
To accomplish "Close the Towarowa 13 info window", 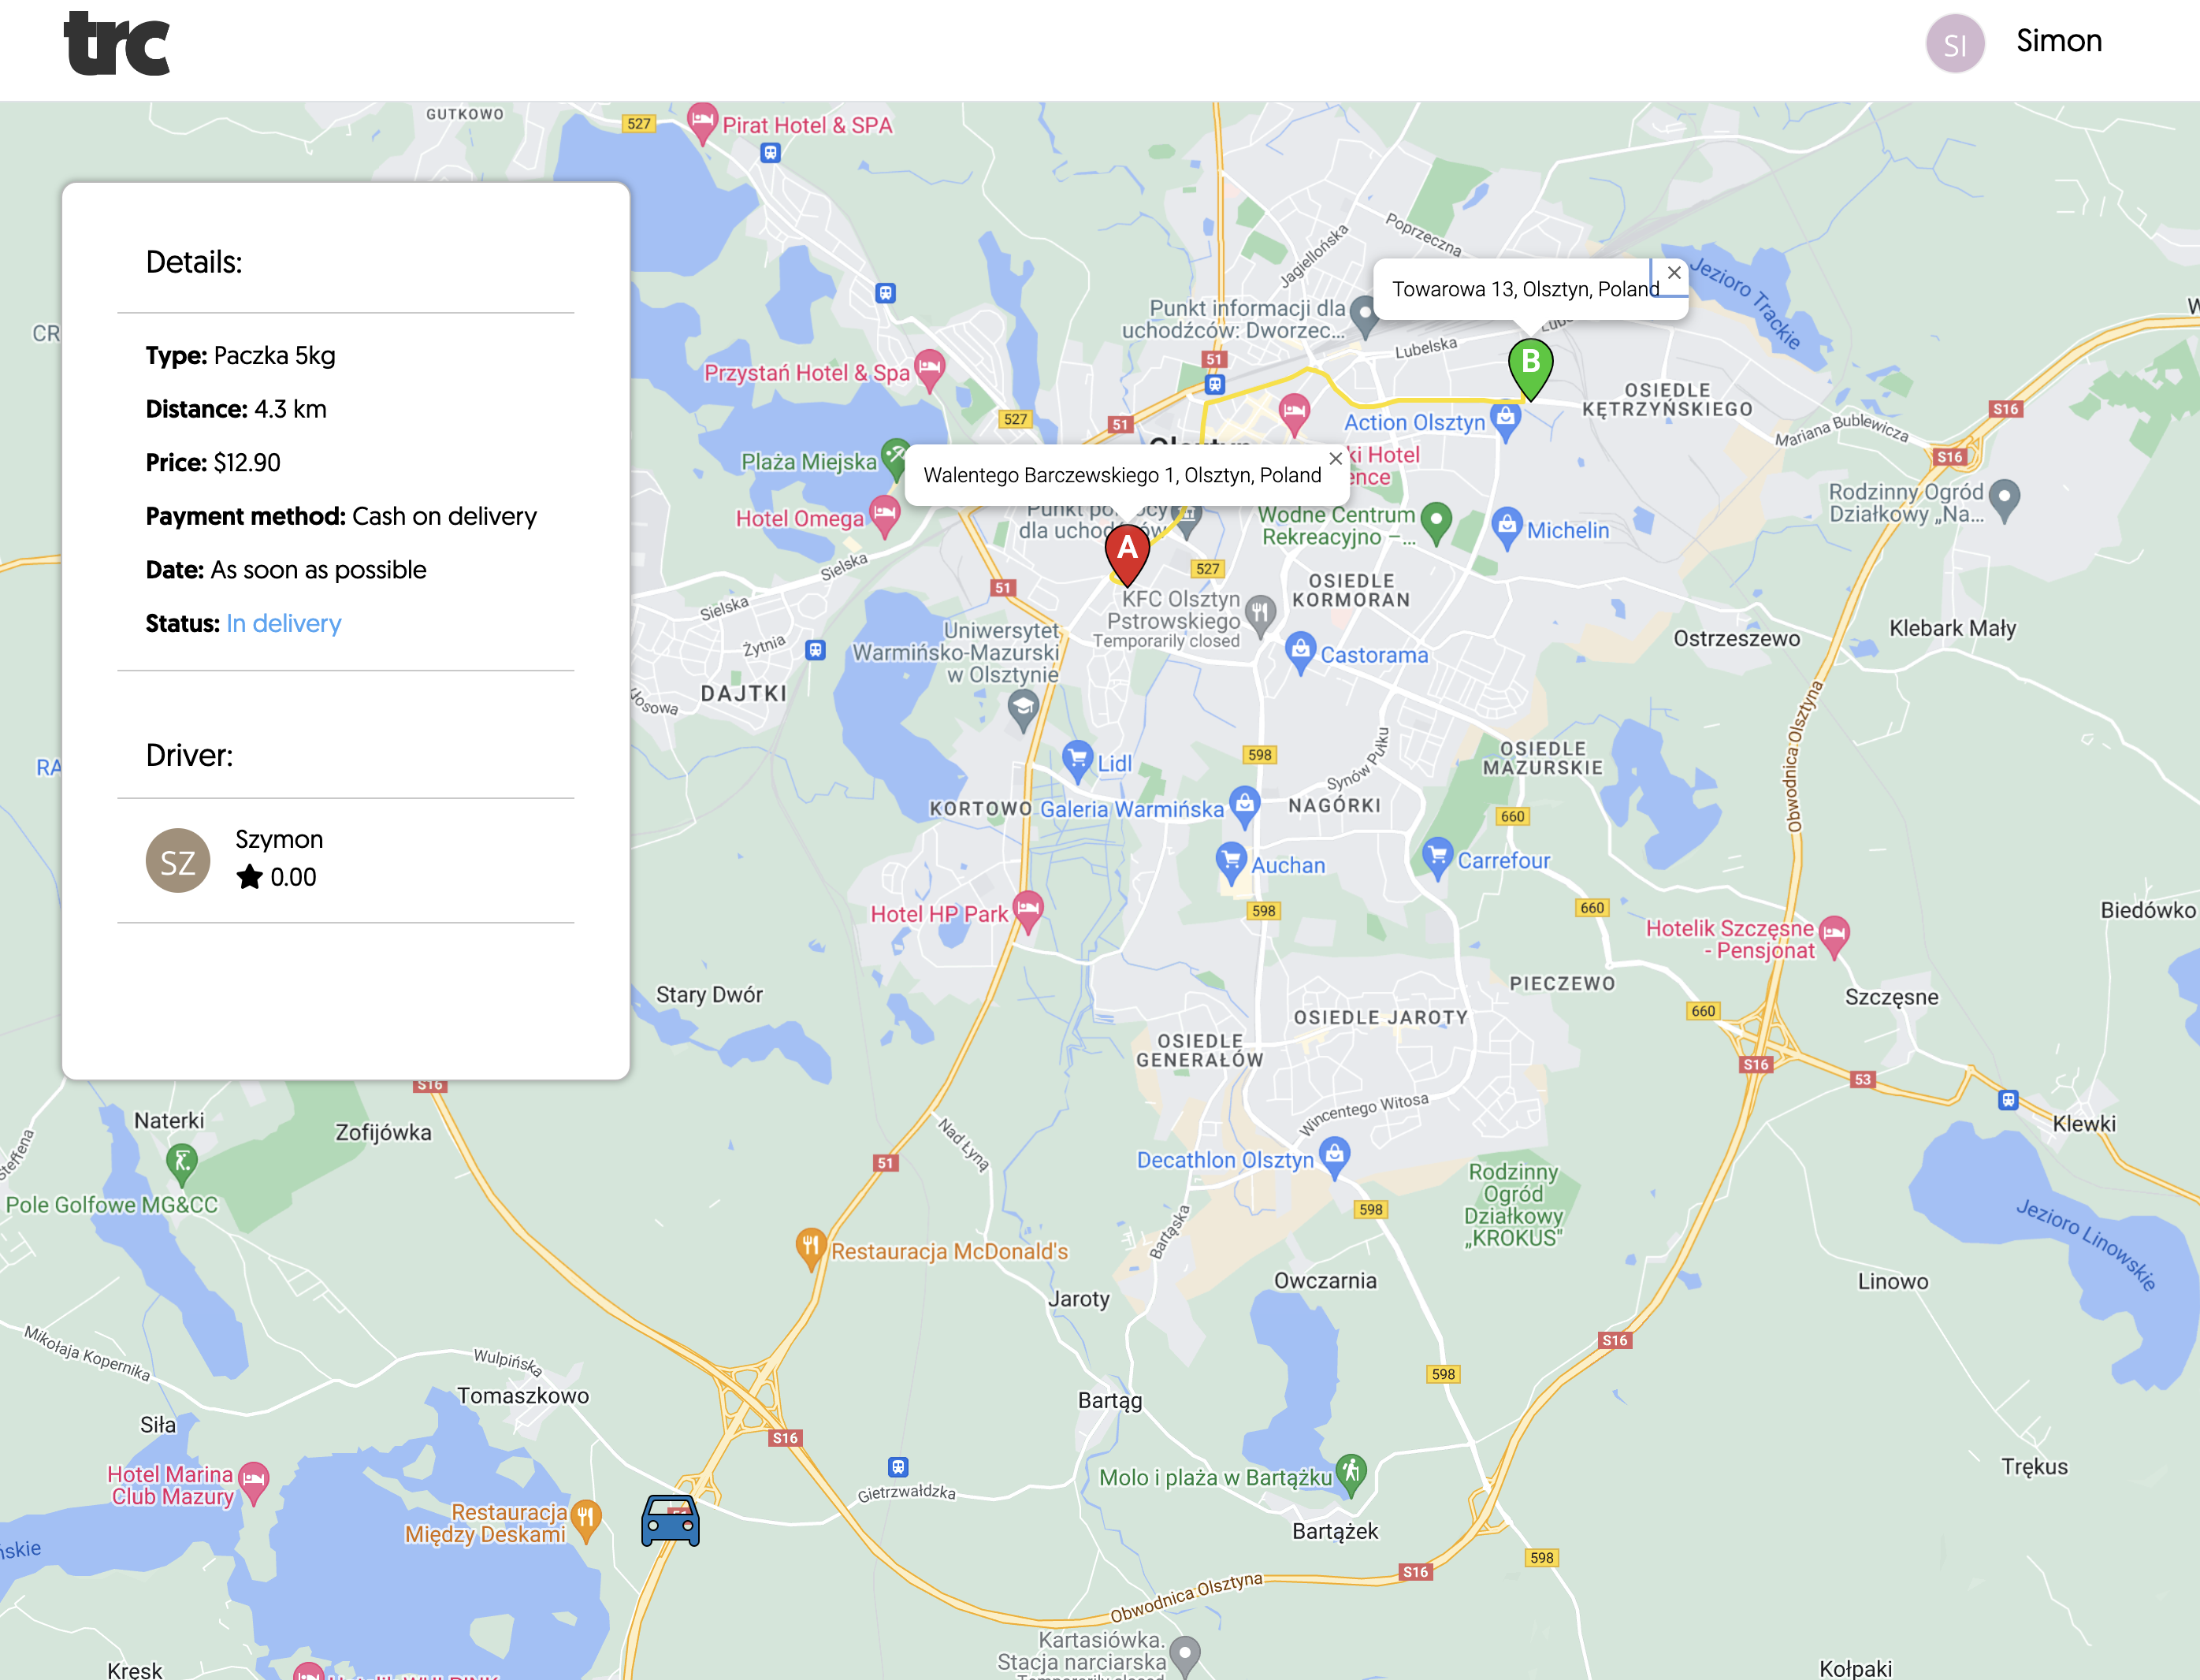I will [x=1674, y=272].
